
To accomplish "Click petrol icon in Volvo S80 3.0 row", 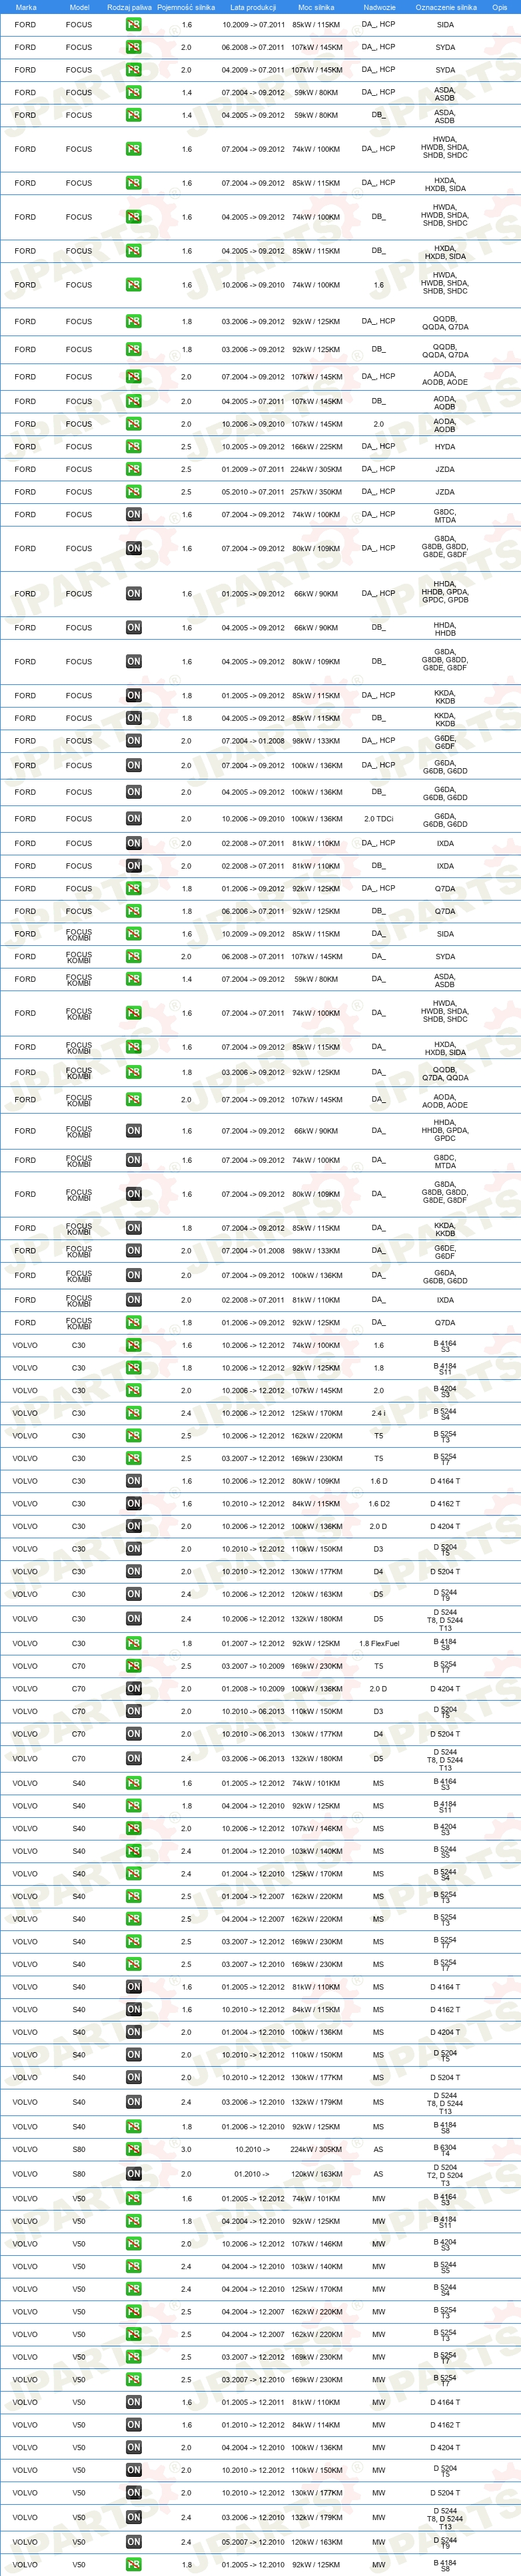I will (x=133, y=2149).
